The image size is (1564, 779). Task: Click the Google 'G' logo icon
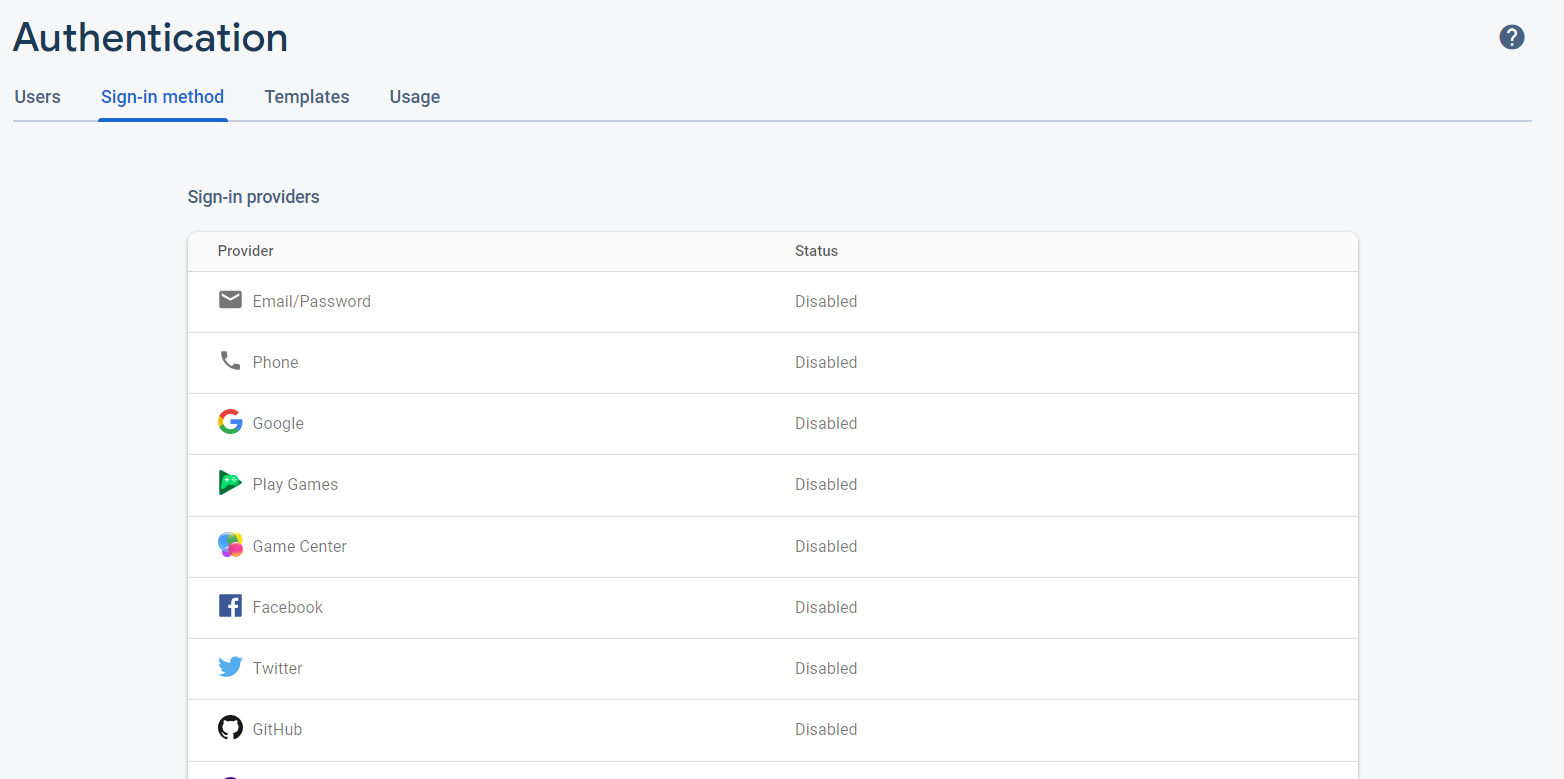[230, 422]
